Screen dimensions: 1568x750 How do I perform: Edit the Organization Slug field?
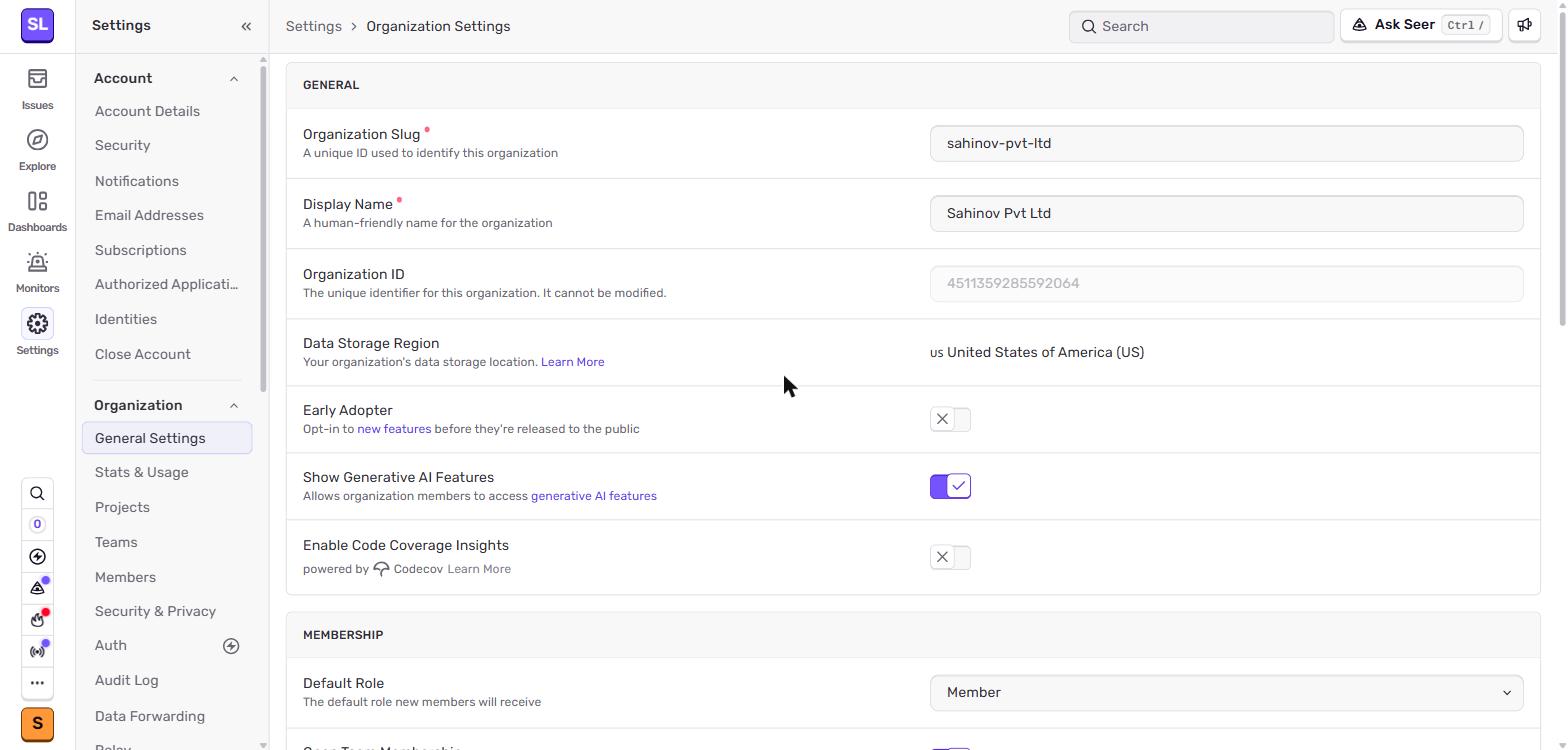click(1226, 143)
